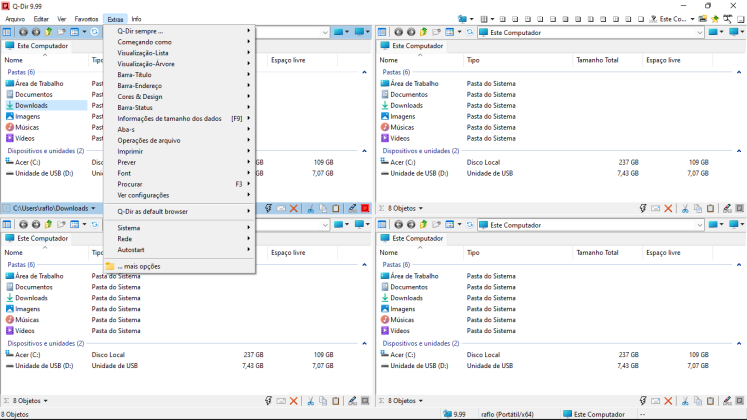
Task: Click cut scissors in bottom-left pane status bar
Action: click(x=310, y=401)
